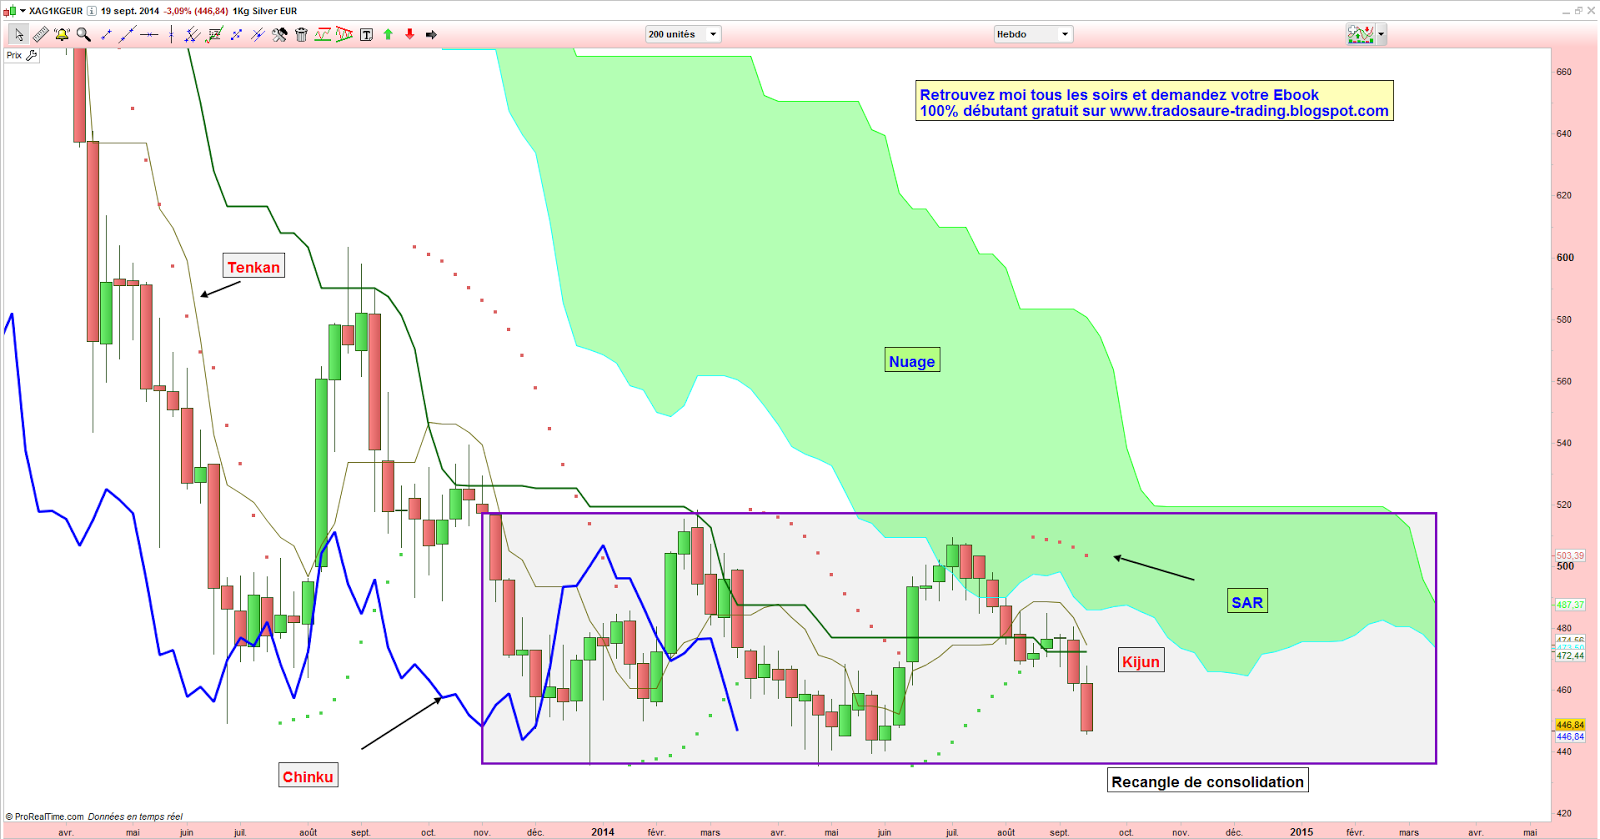Viewport: 1600px width, 839px height.
Task: Click the candlestick chart style icon
Action: point(11,11)
